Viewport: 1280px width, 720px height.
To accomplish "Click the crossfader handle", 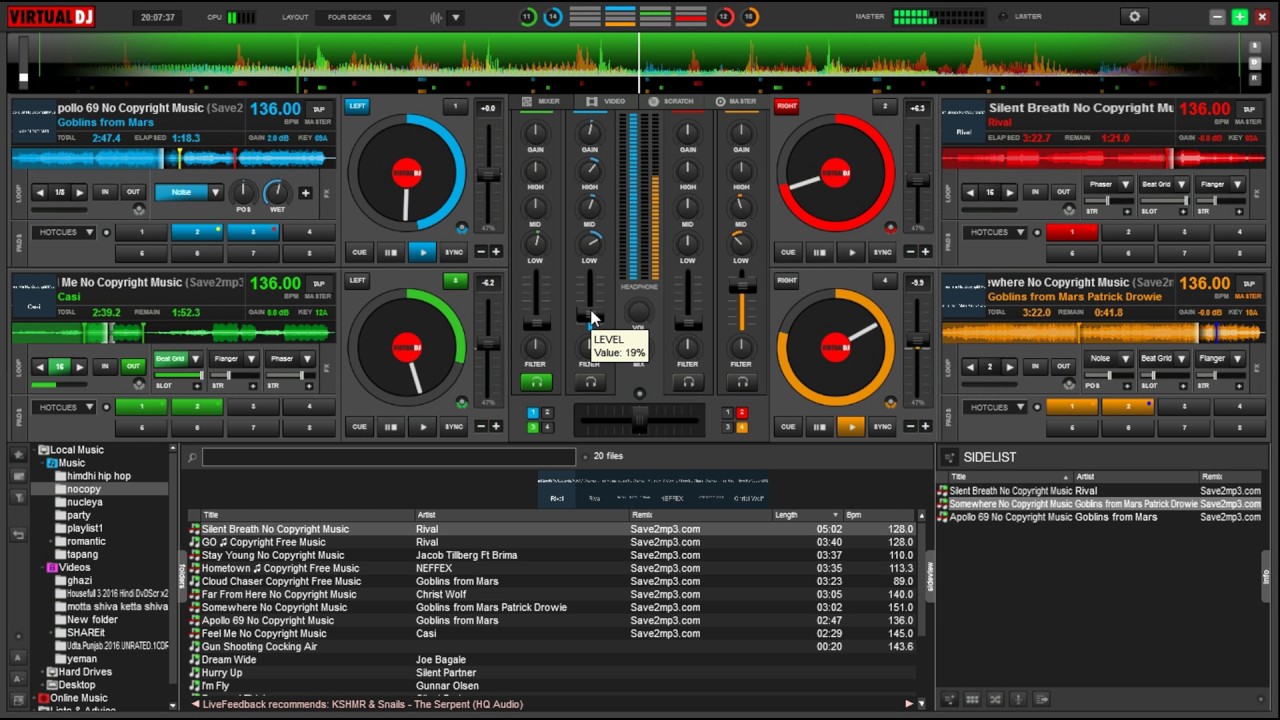I will 640,420.
